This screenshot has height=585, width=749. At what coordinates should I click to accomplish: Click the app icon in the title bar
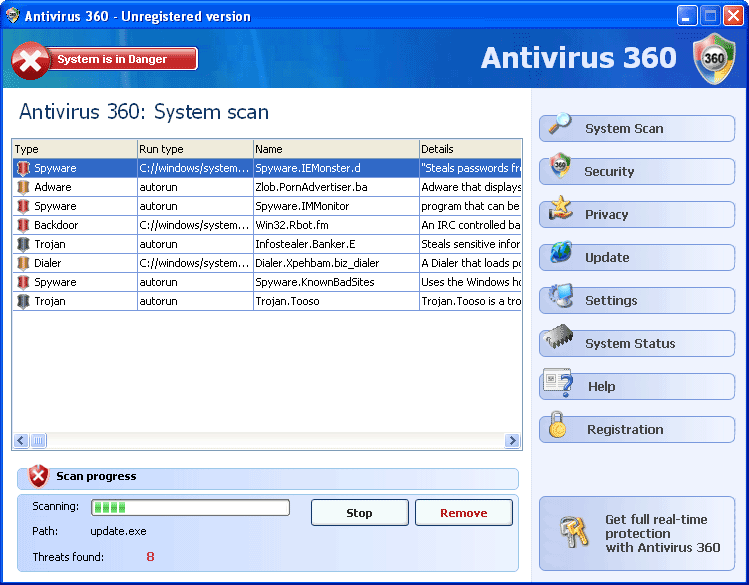click(13, 15)
